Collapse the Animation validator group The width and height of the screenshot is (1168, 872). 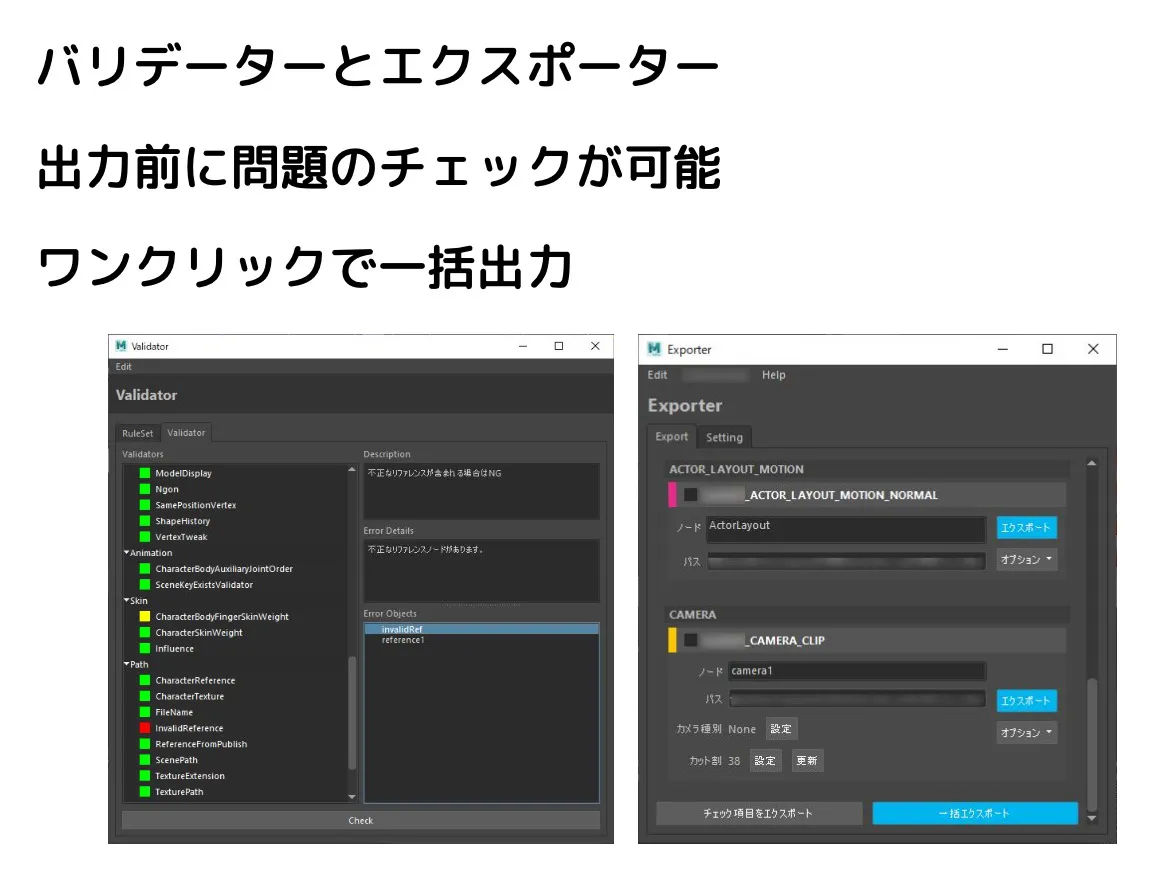point(129,552)
